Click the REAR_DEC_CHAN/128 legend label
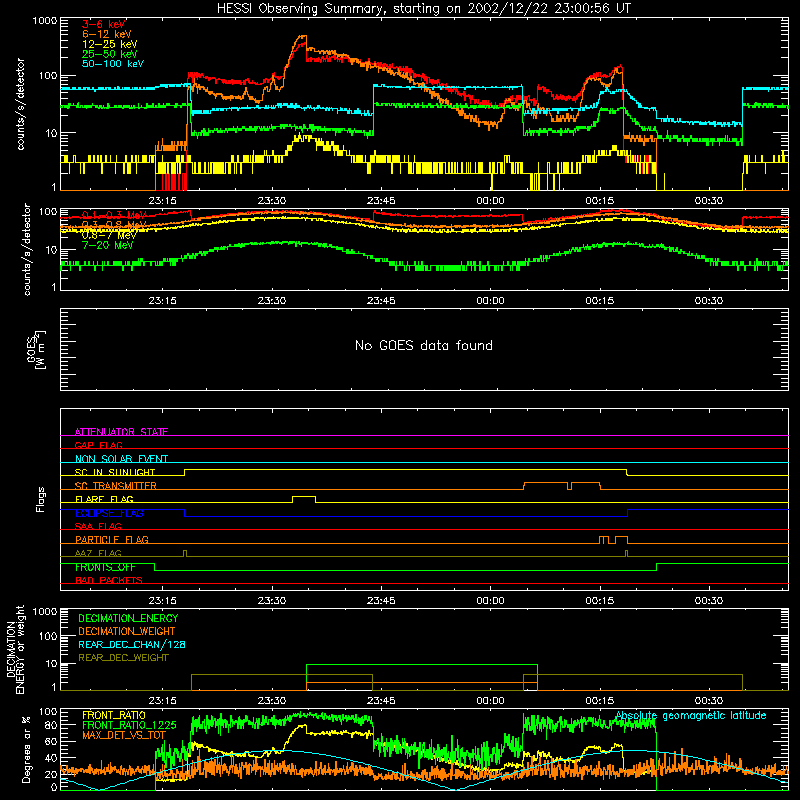 click(132, 644)
